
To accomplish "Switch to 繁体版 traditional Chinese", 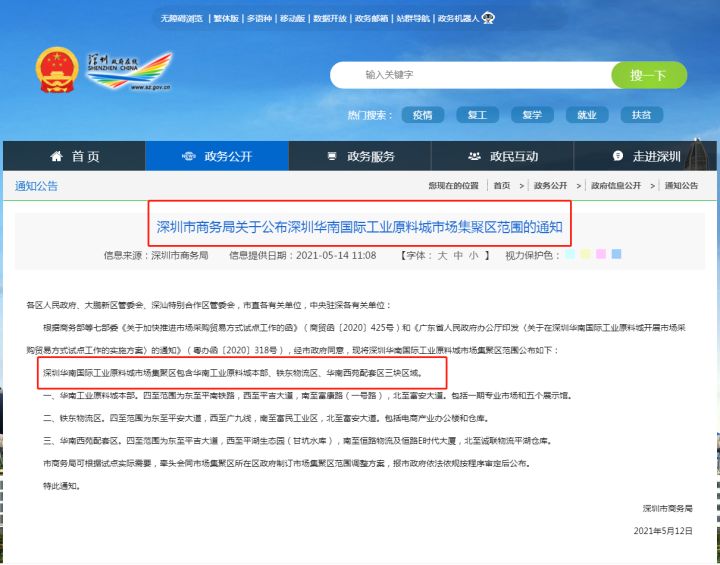I will 226,18.
